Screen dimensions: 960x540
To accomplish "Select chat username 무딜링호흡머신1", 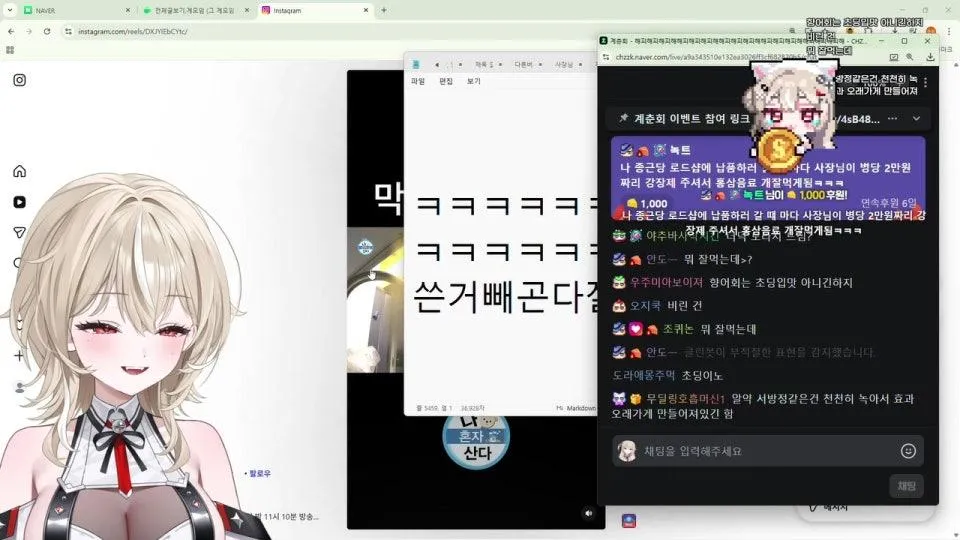I will (x=685, y=399).
